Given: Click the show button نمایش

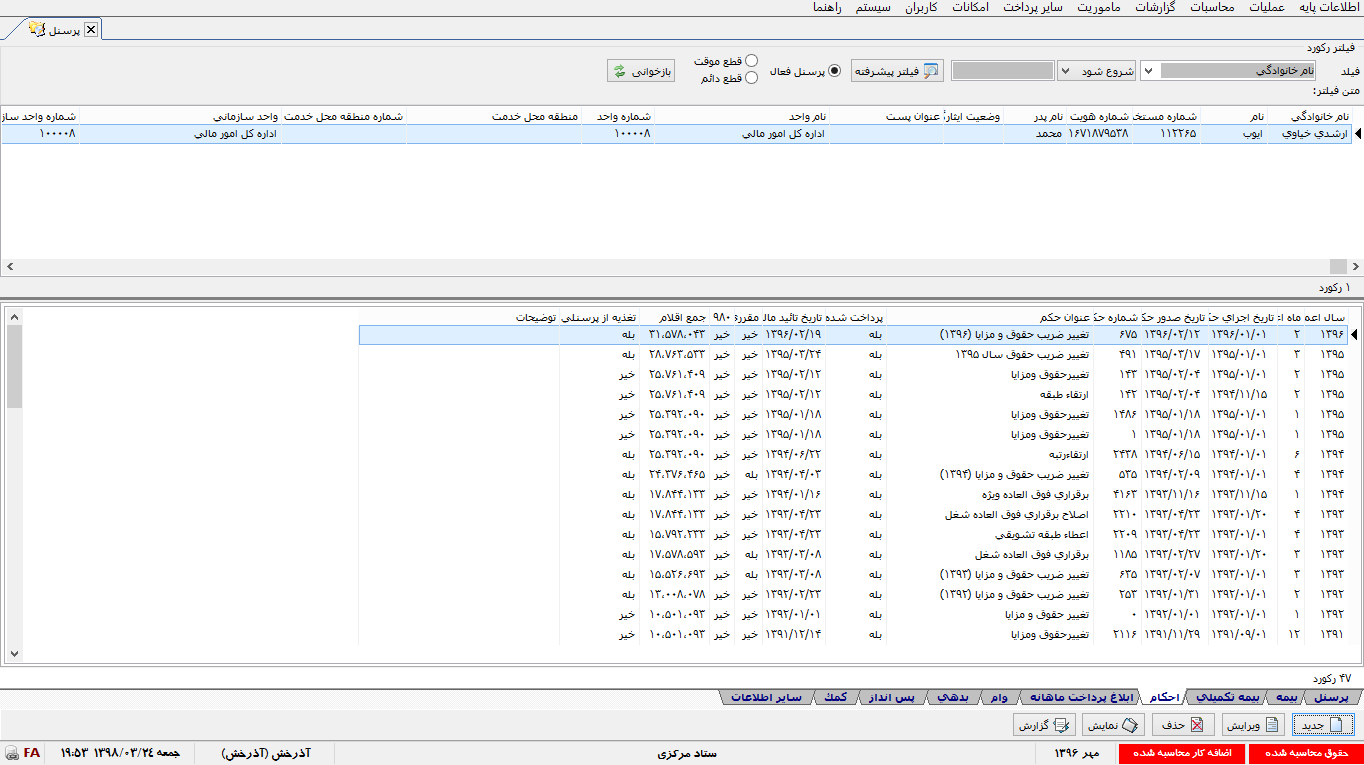Looking at the screenshot, I should (1113, 725).
